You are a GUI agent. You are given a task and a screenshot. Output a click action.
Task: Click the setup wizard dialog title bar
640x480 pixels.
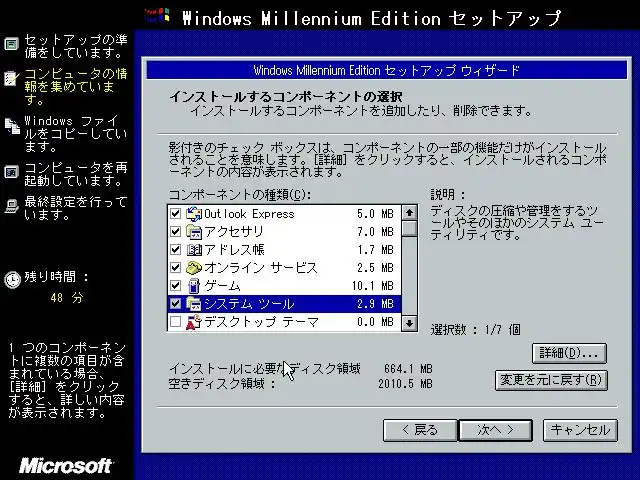coord(387,70)
